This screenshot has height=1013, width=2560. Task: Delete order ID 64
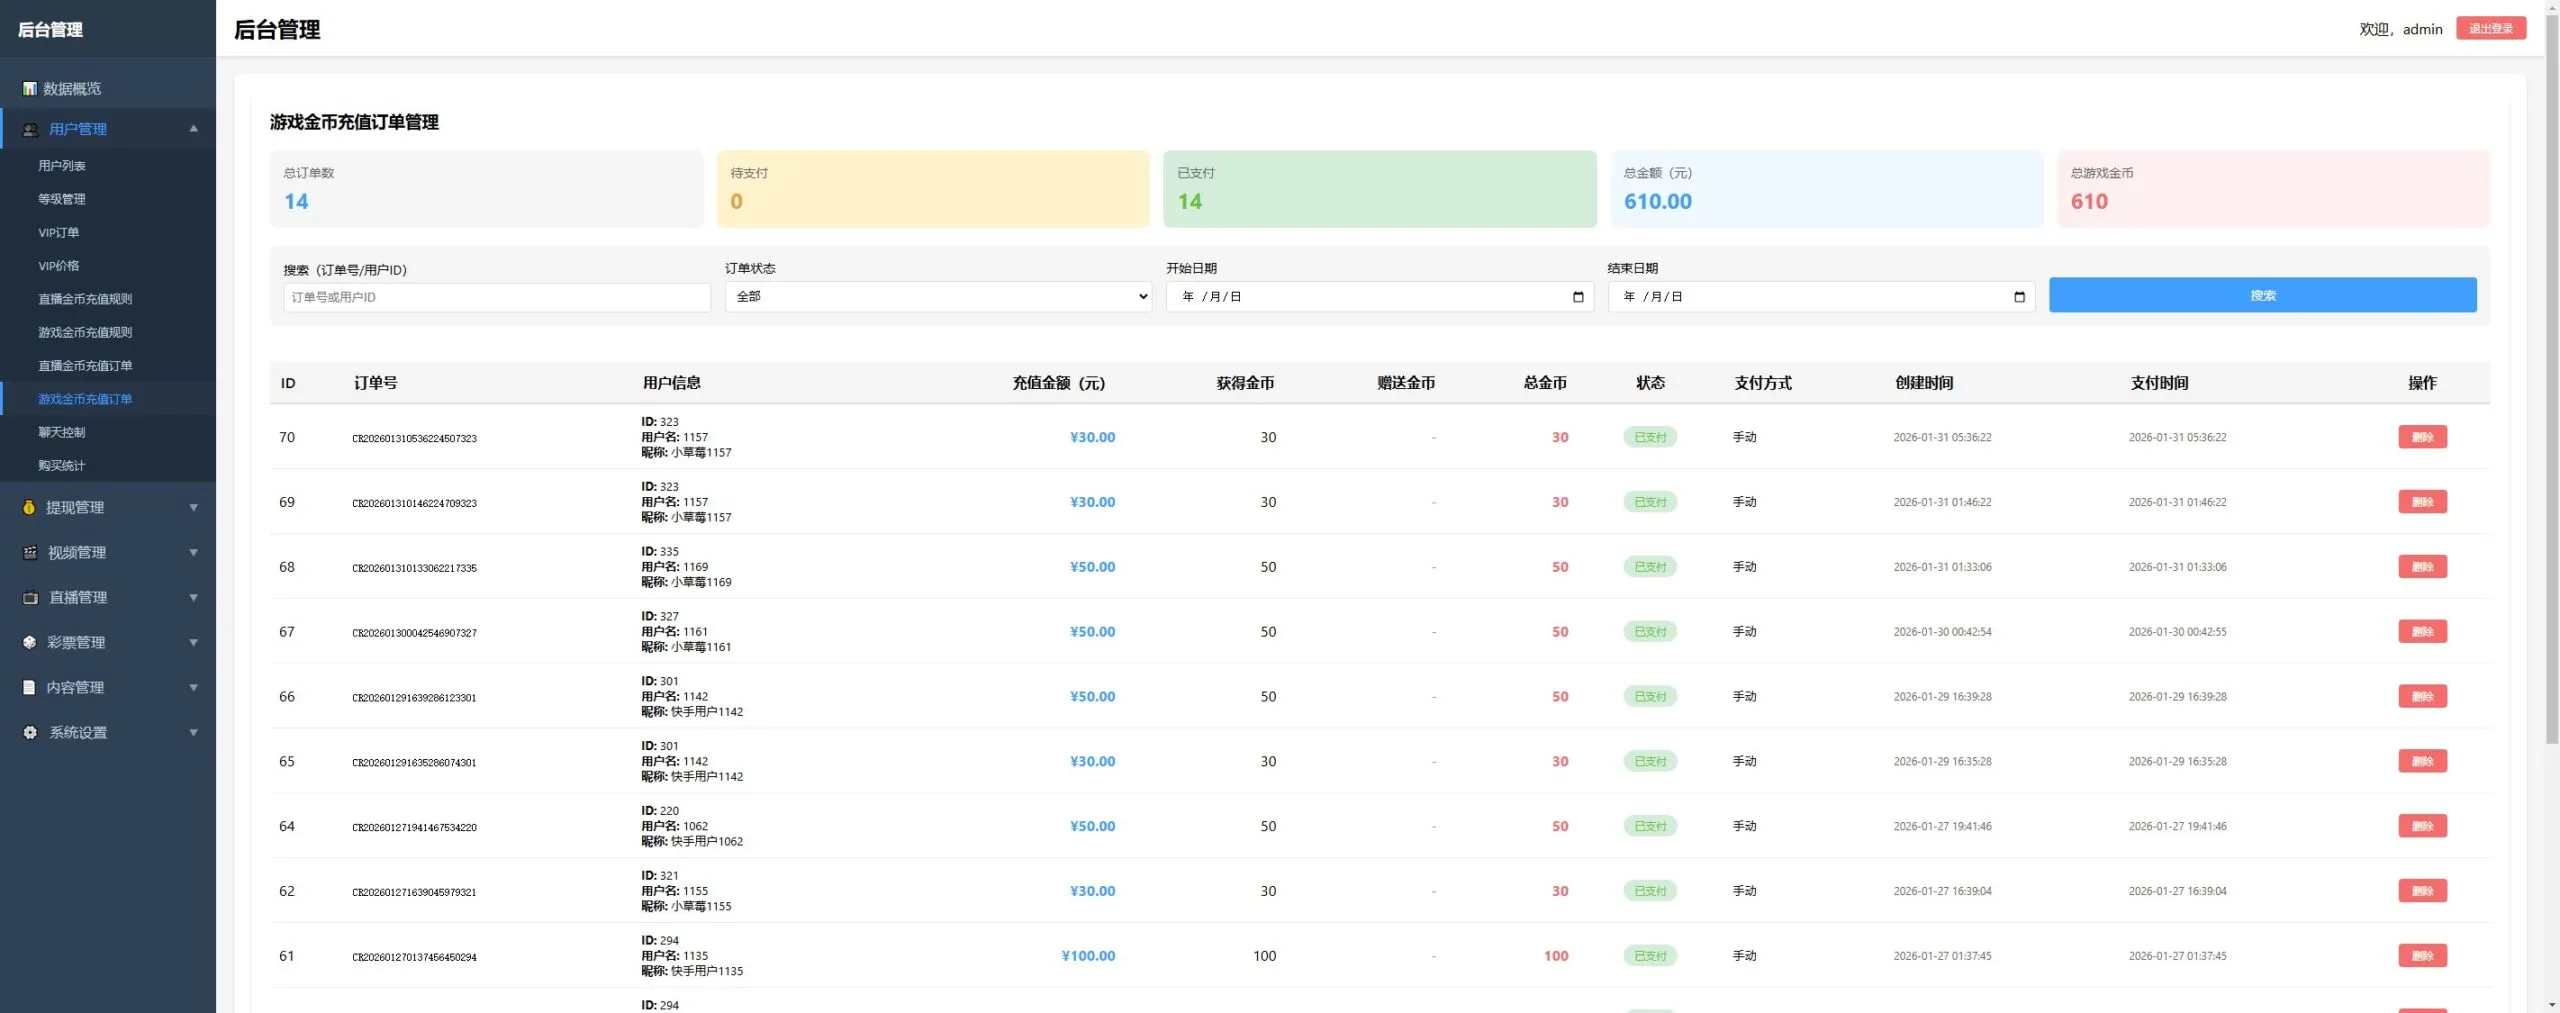tap(2422, 826)
